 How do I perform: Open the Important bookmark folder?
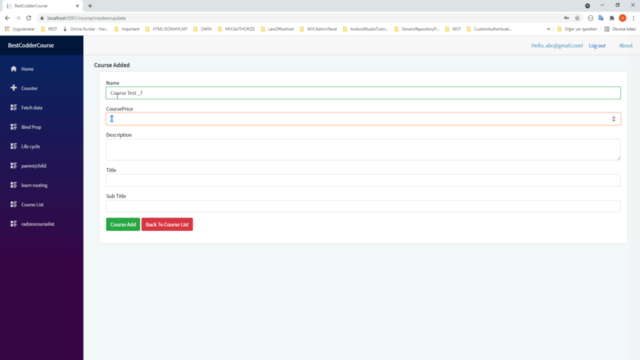pyautogui.click(x=127, y=29)
